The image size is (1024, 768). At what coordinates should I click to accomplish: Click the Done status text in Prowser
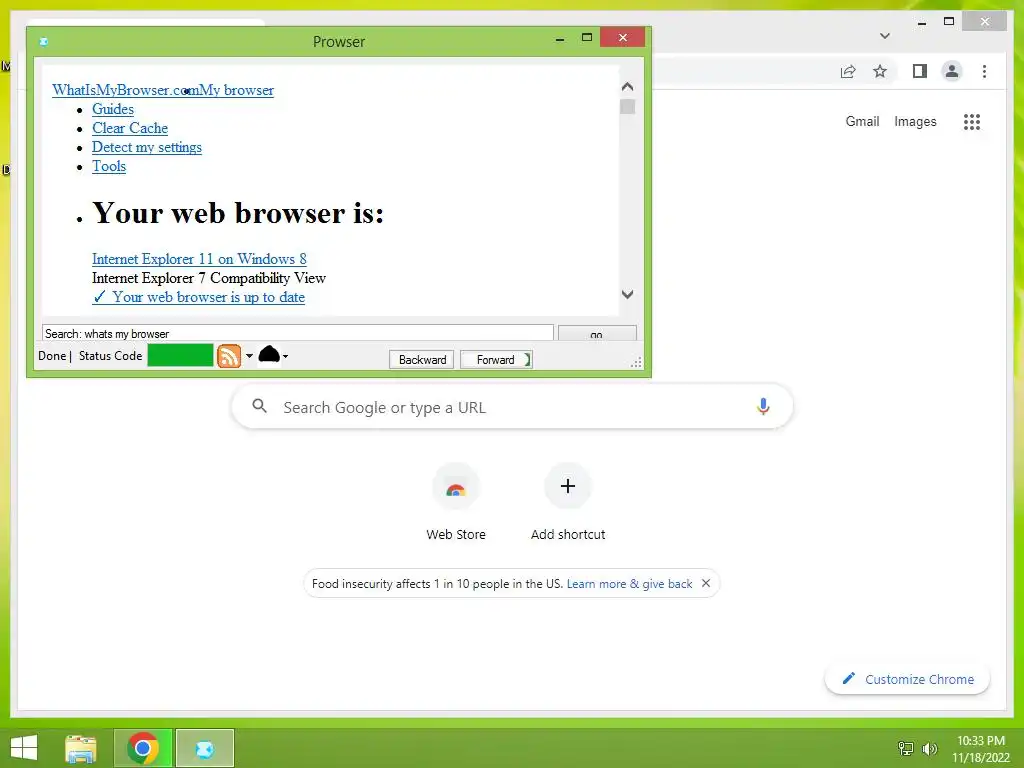(52, 356)
